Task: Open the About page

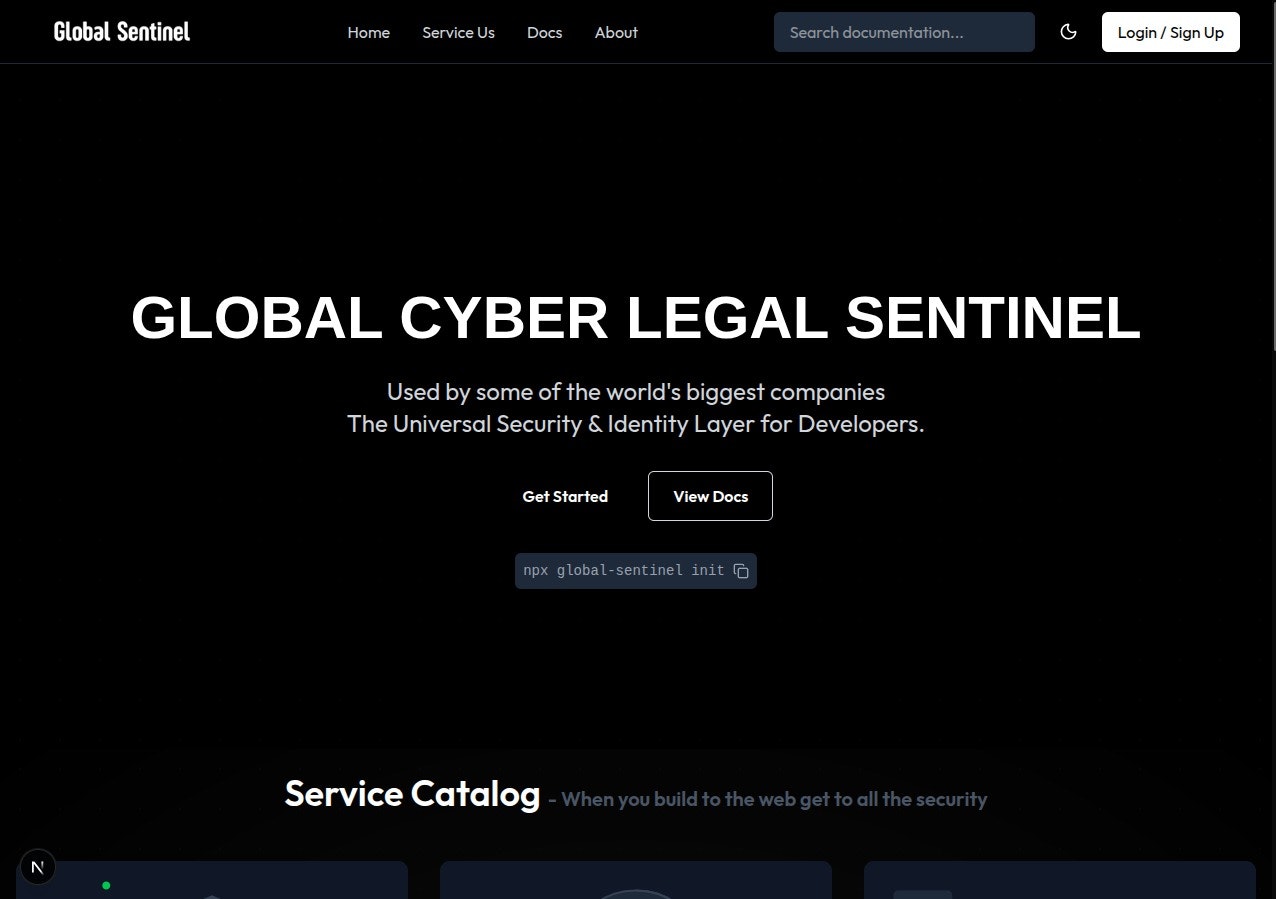Action: pos(616,32)
